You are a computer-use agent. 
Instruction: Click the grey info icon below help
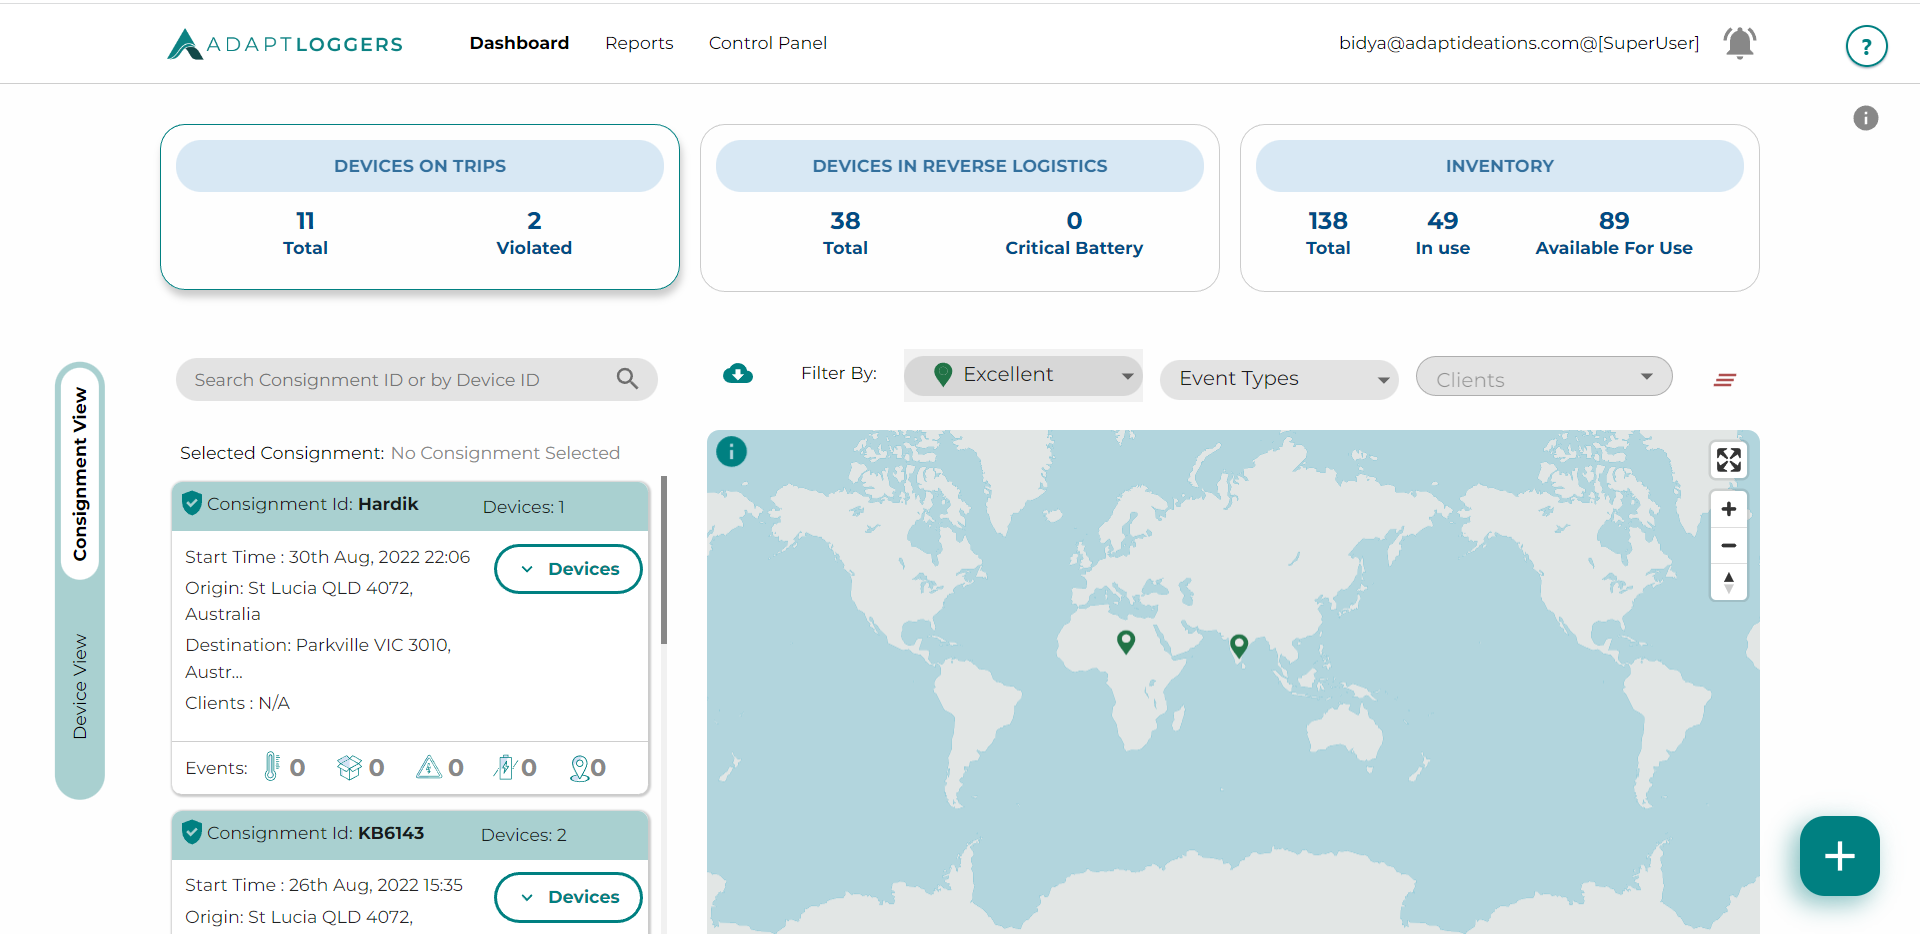[1866, 118]
